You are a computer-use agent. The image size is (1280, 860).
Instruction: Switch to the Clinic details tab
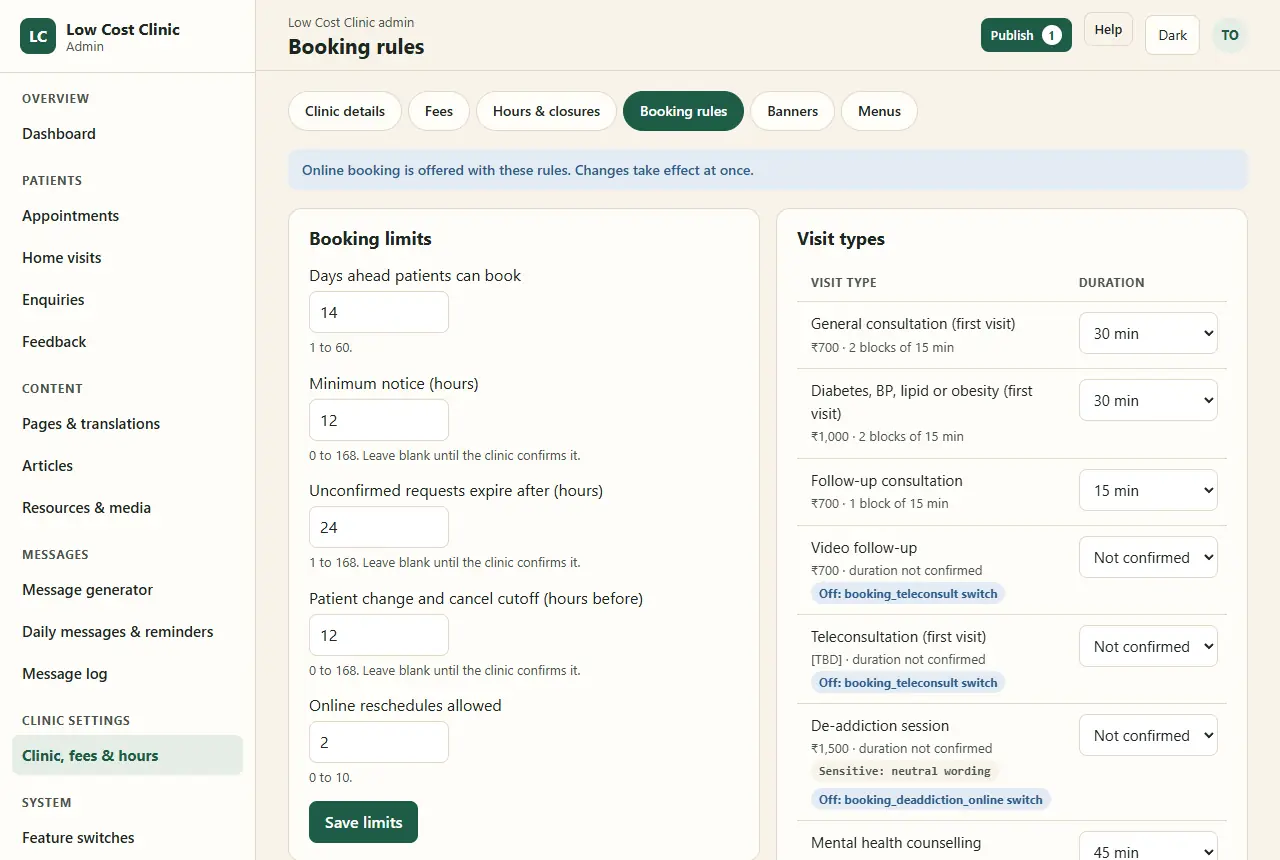pyautogui.click(x=345, y=111)
